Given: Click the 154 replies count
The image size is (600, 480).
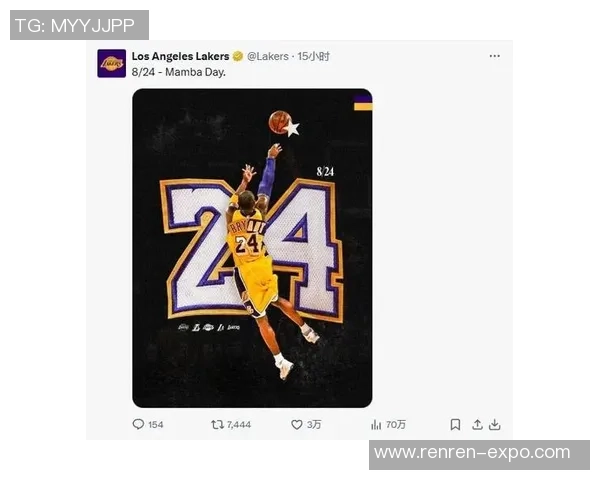Looking at the screenshot, I should click(156, 425).
